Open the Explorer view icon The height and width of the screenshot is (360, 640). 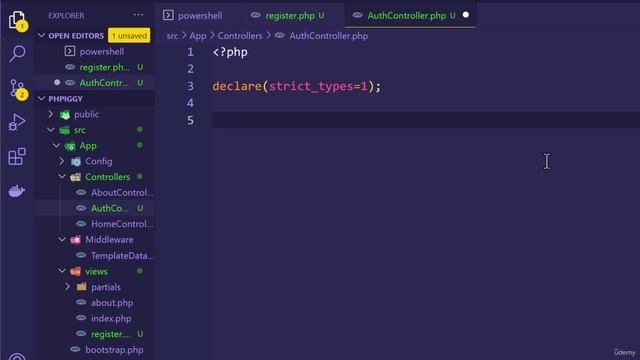tap(17, 20)
